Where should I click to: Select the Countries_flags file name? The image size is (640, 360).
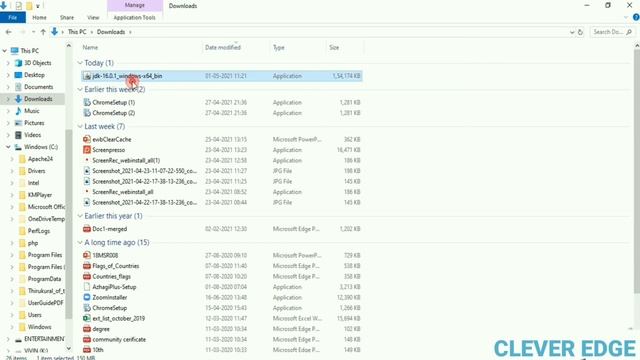coord(111,276)
